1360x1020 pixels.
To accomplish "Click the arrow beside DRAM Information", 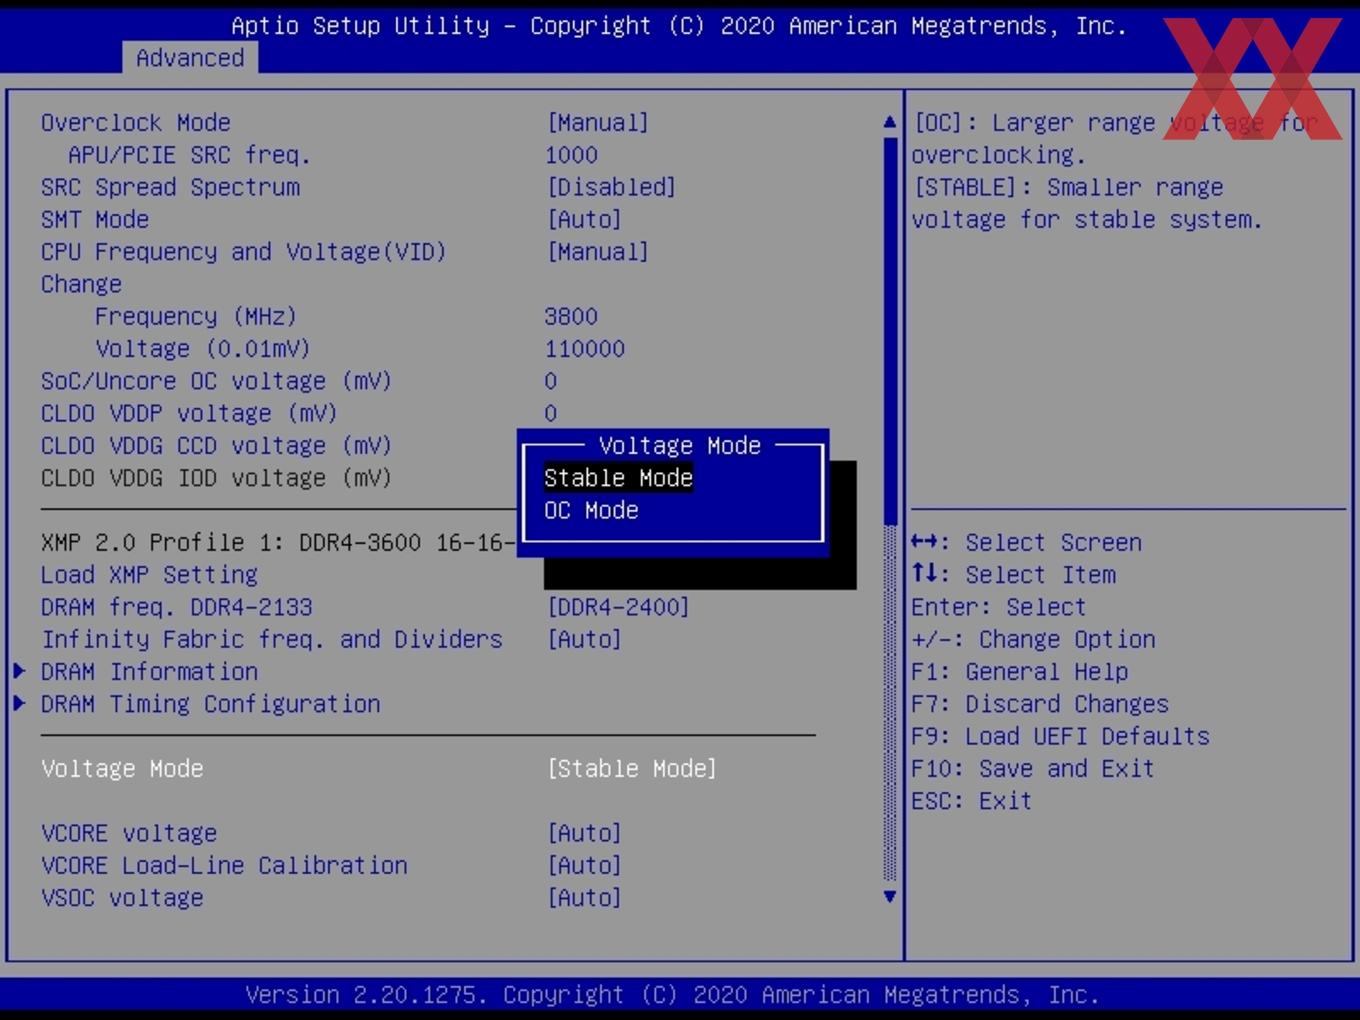I will coord(19,671).
